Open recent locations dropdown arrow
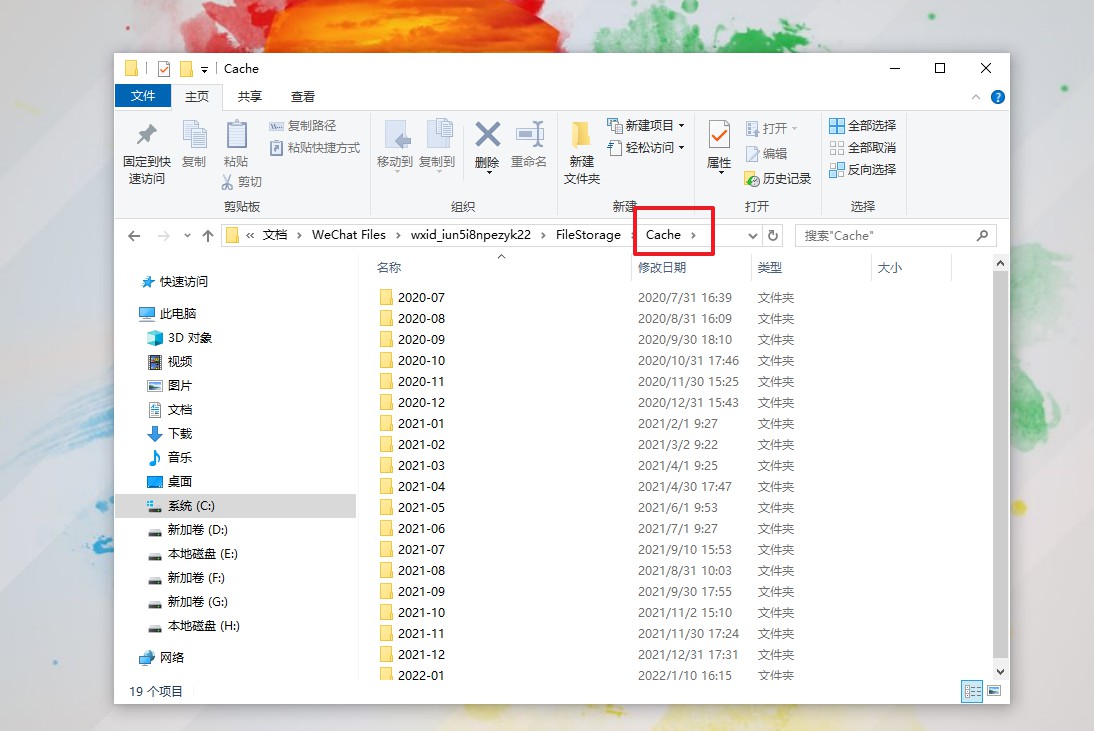This screenshot has height=731, width=1094. 187,236
